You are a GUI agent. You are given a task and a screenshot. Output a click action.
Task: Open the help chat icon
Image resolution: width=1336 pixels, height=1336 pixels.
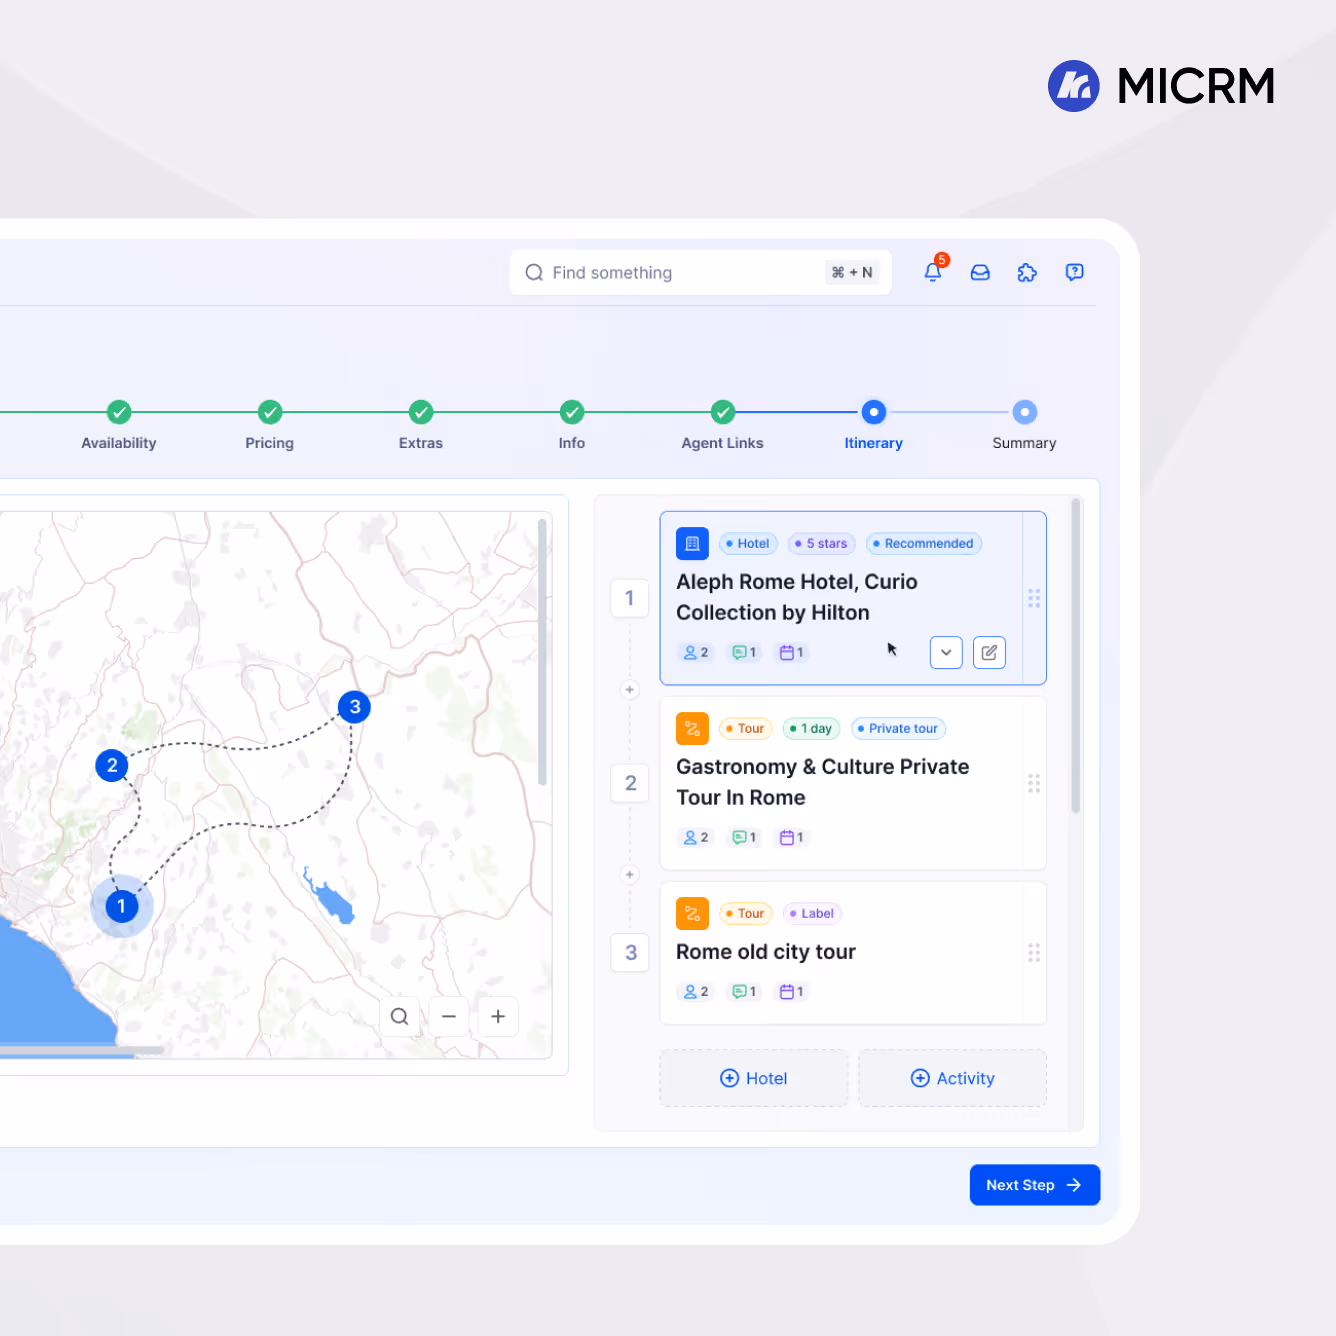point(1075,272)
